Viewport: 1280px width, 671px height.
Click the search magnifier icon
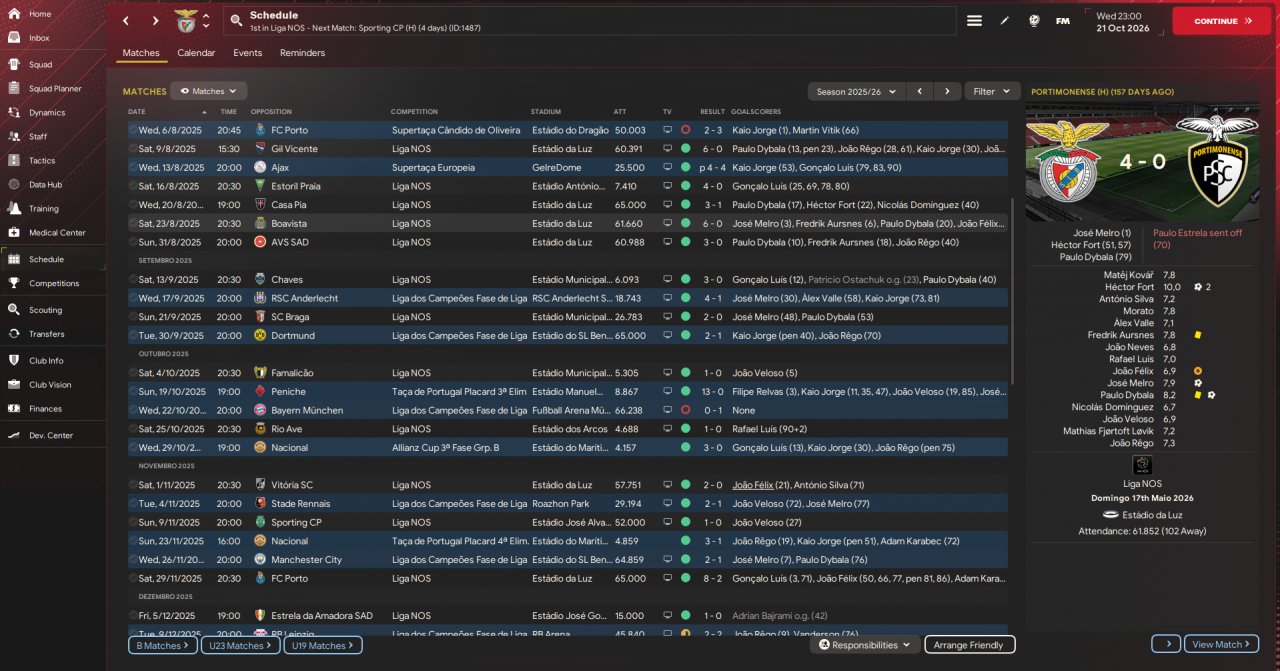(236, 20)
